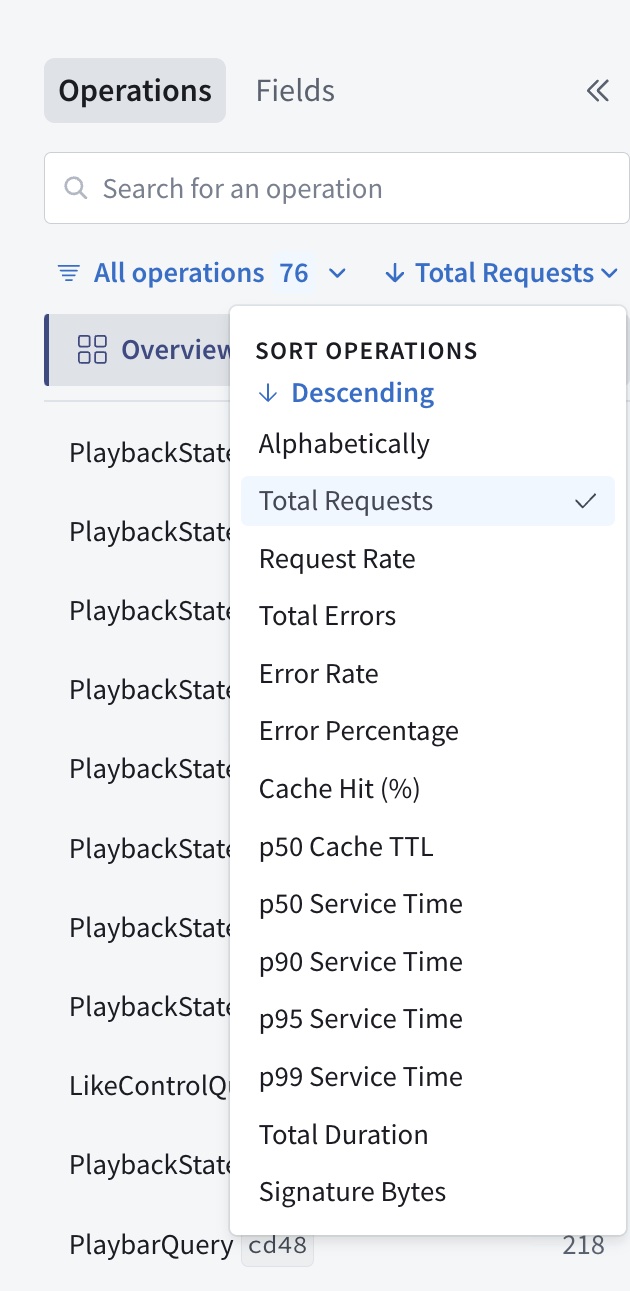Screen dimensions: 630x1291
Task: Select Cache Hit (%) sort option
Action: click(x=339, y=789)
